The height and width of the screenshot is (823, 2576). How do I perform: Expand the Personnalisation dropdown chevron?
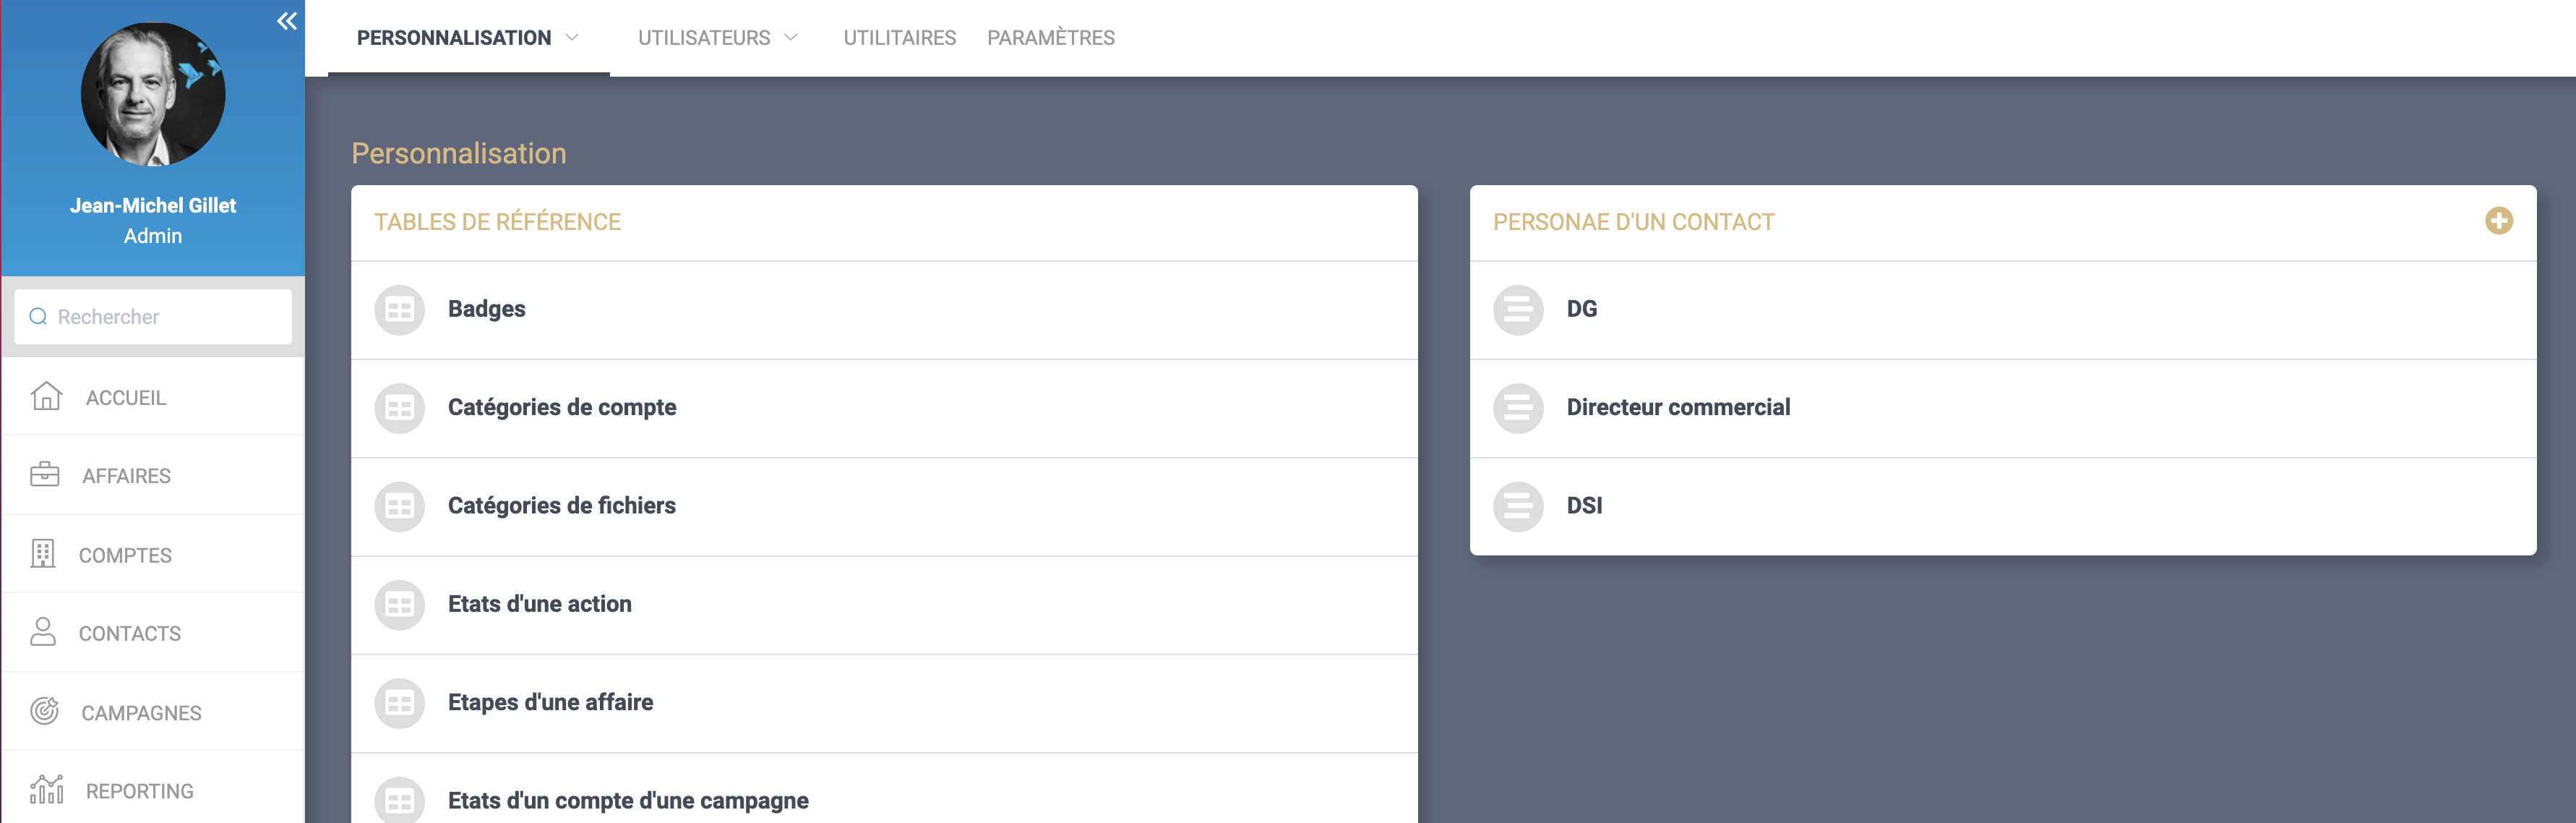[x=573, y=38]
